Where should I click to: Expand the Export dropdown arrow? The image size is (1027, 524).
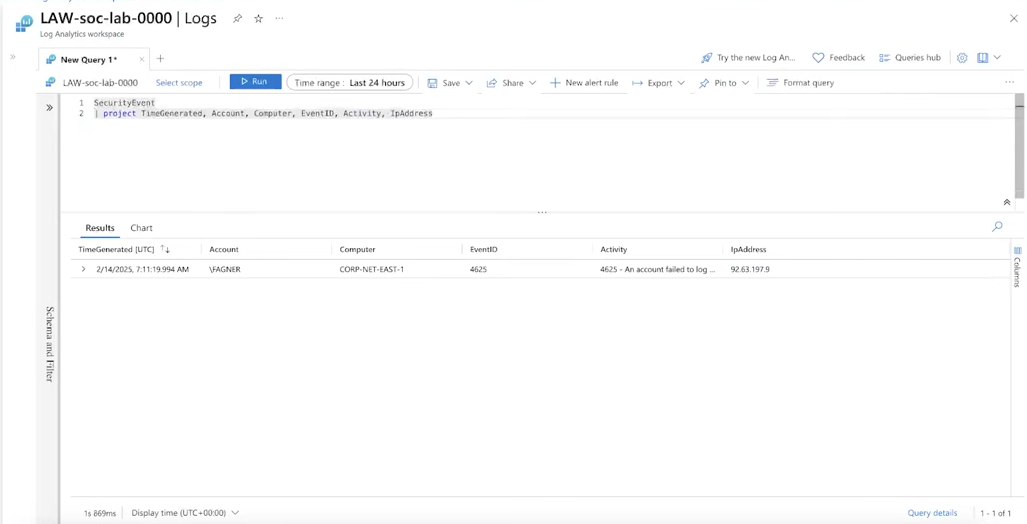(681, 83)
